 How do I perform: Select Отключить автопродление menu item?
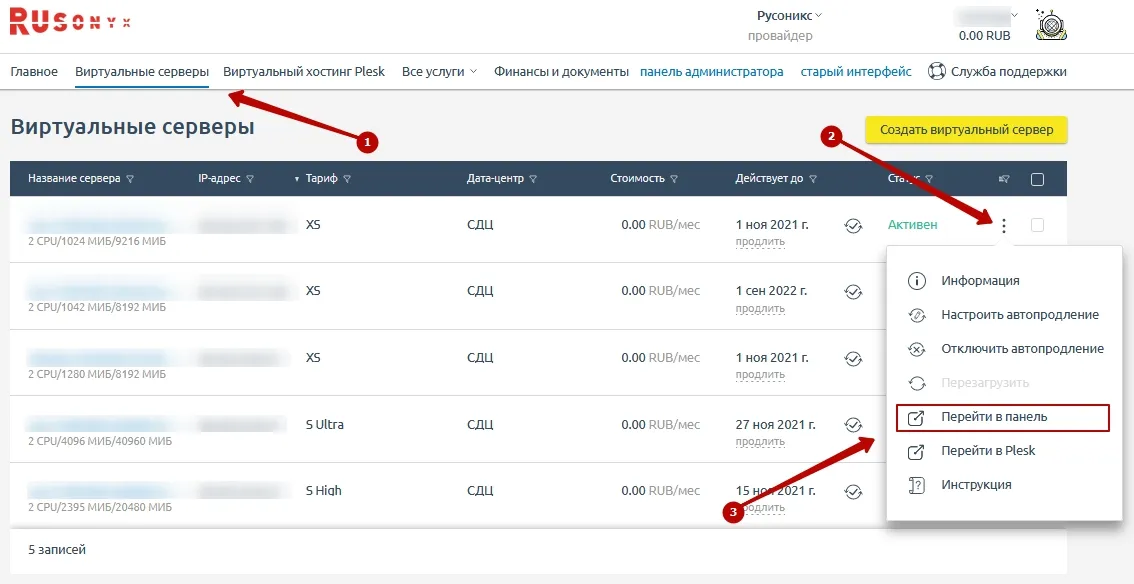[x=1023, y=349]
